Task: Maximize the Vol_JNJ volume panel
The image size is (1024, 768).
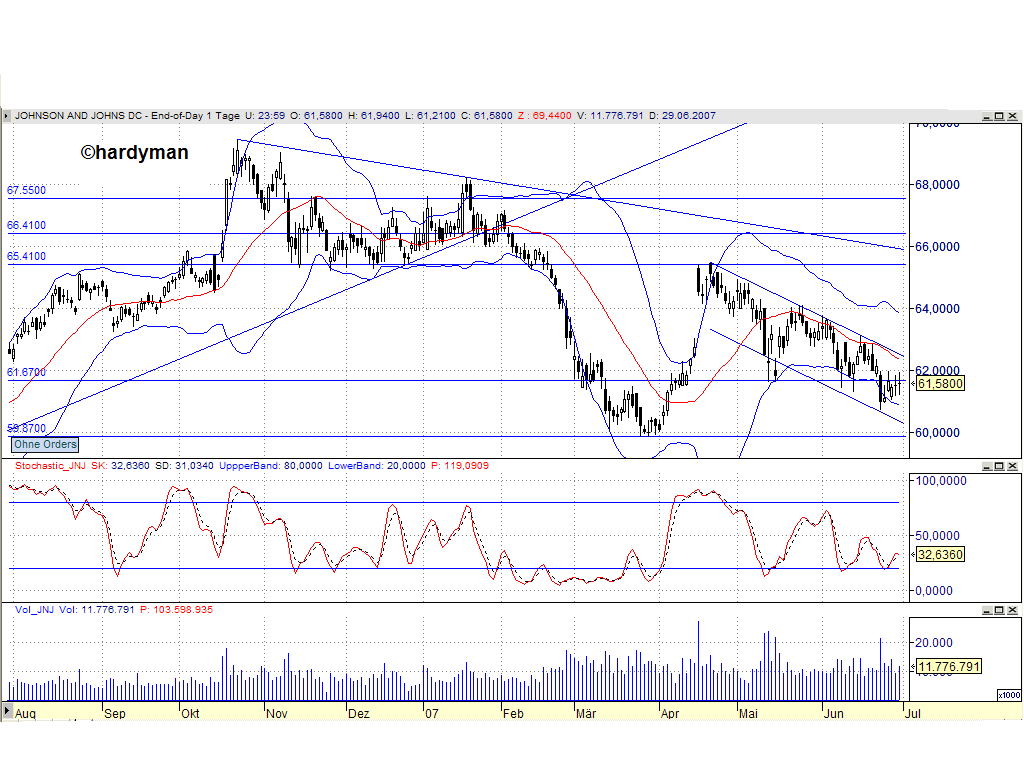Action: point(999,608)
